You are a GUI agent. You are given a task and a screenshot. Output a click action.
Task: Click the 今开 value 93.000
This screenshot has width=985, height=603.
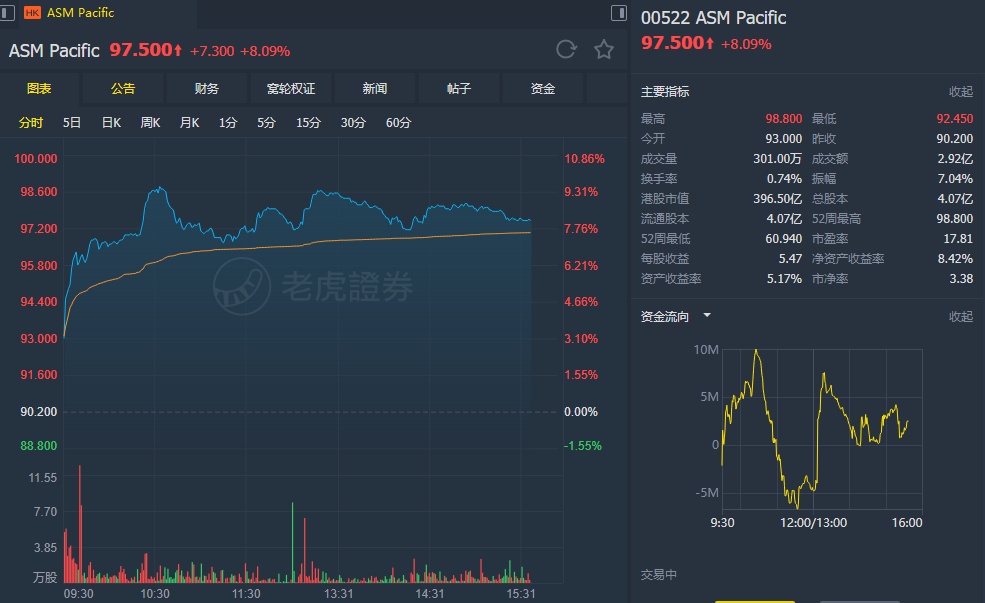pos(783,139)
